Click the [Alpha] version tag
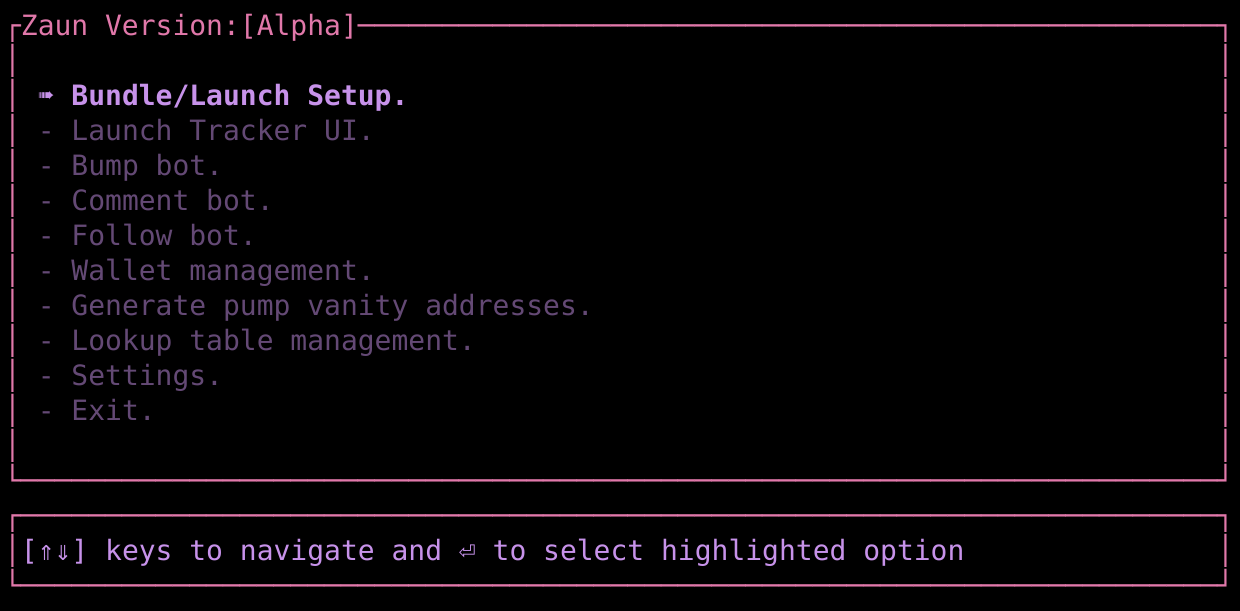Image resolution: width=1240 pixels, height=611 pixels. coord(298,26)
